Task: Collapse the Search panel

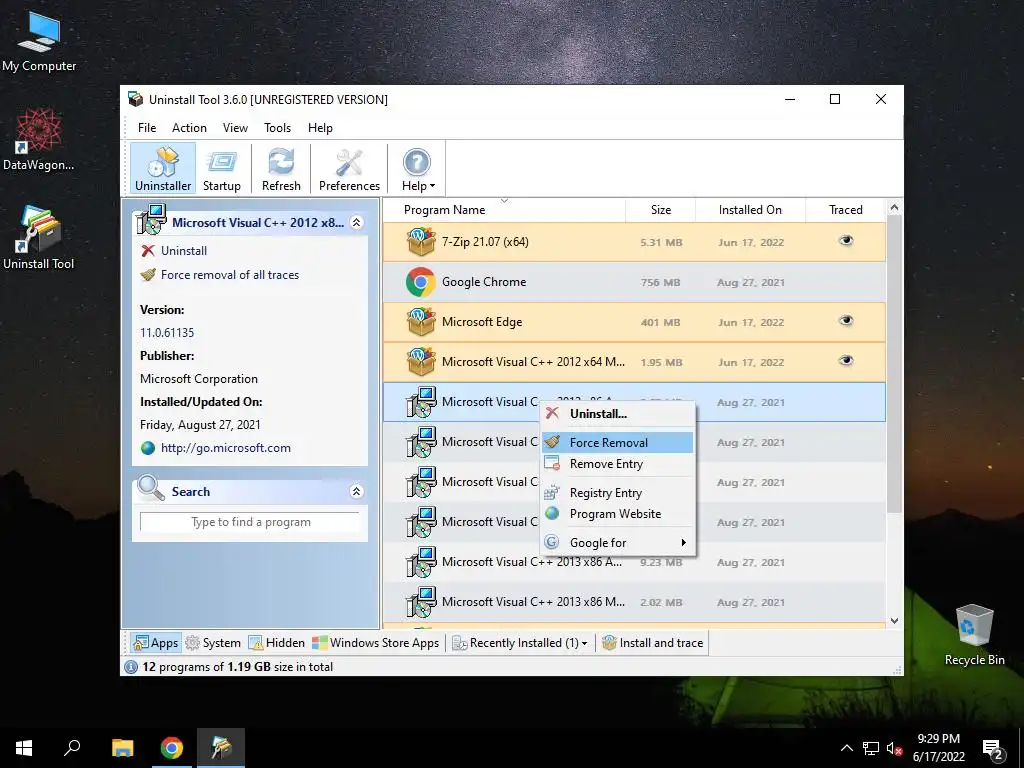Action: click(x=357, y=492)
